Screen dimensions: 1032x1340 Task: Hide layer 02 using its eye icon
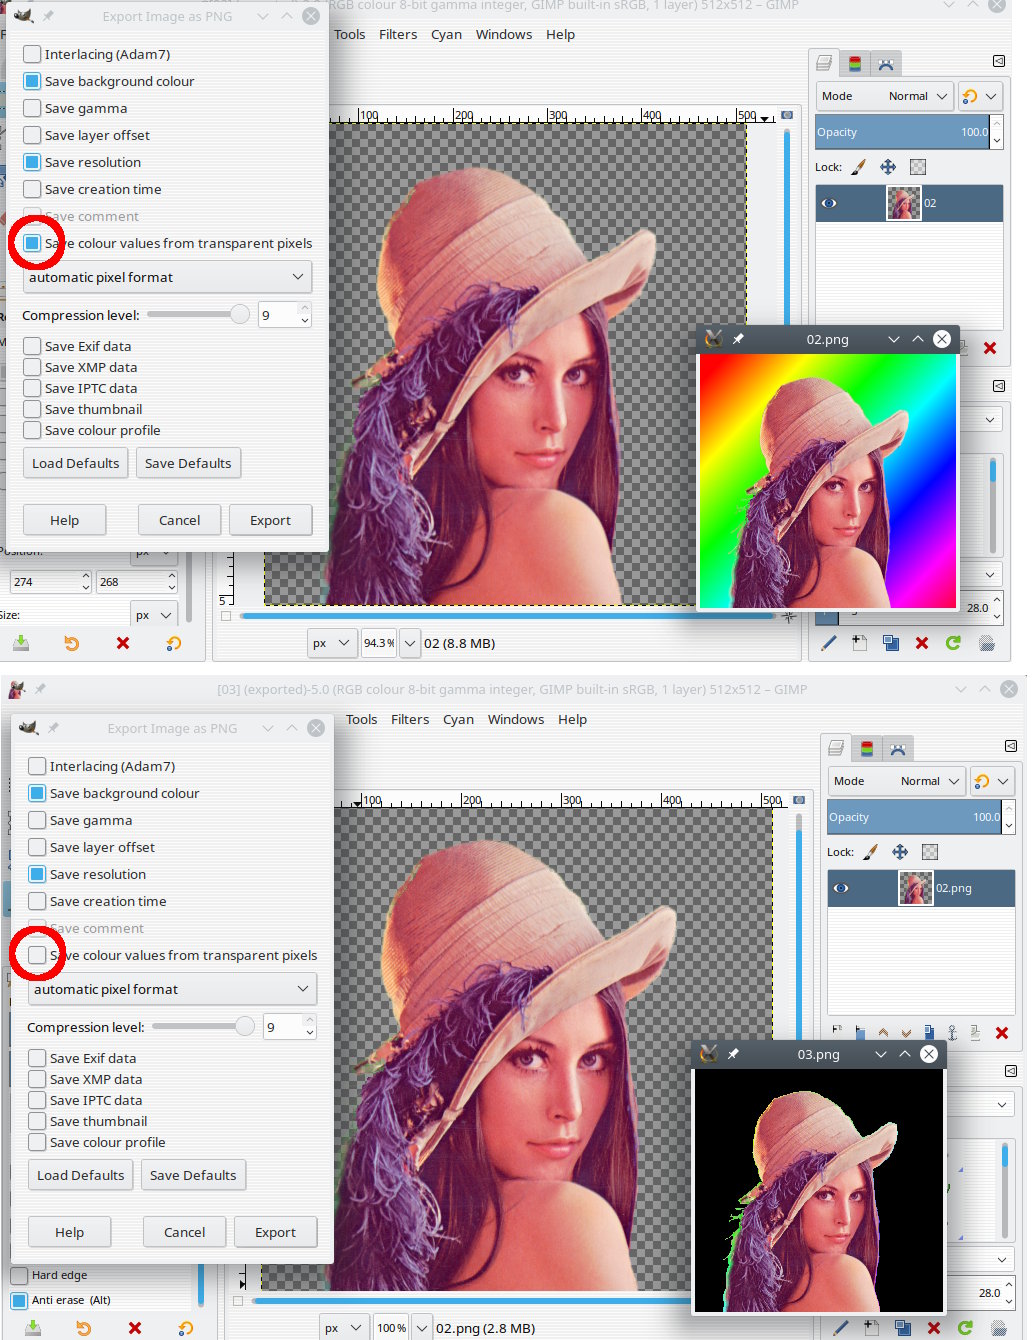pyautogui.click(x=829, y=203)
